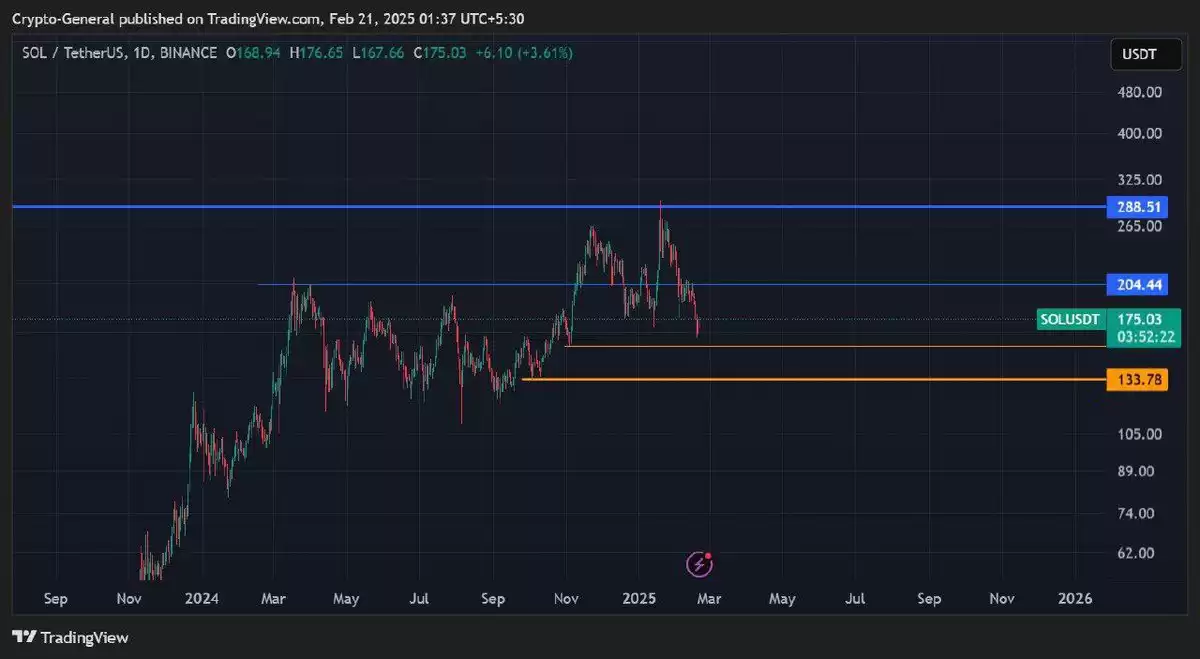
Task: Select the 204.44 blue price label
Action: 1137,285
